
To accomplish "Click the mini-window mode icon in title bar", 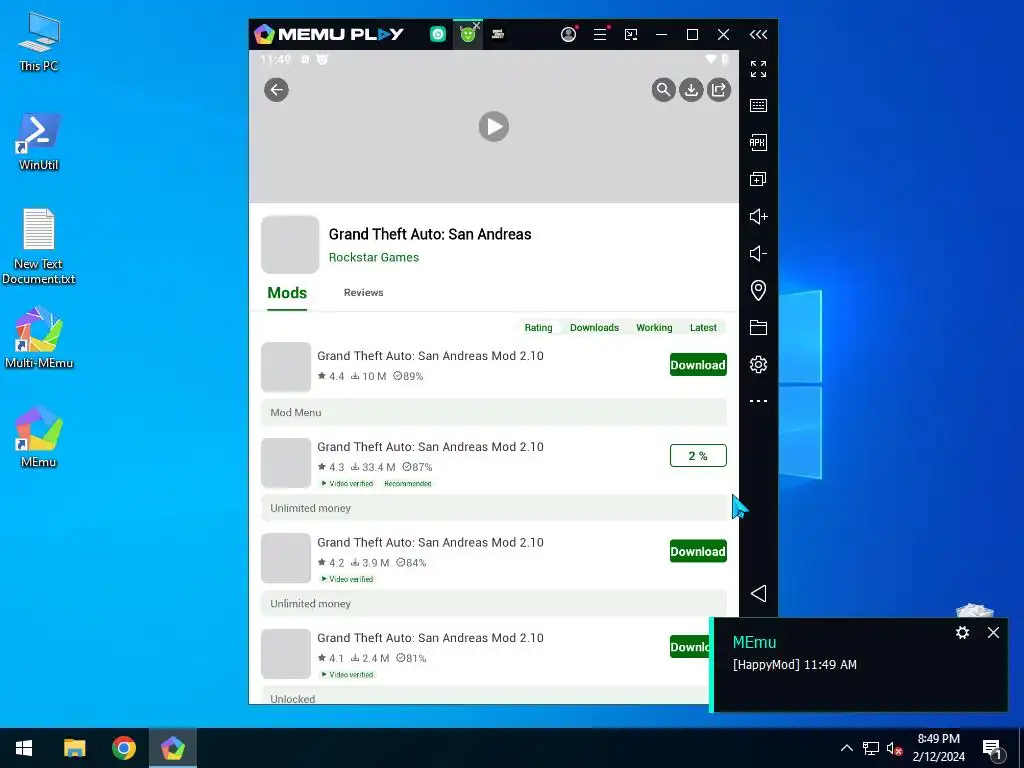I will 631,35.
